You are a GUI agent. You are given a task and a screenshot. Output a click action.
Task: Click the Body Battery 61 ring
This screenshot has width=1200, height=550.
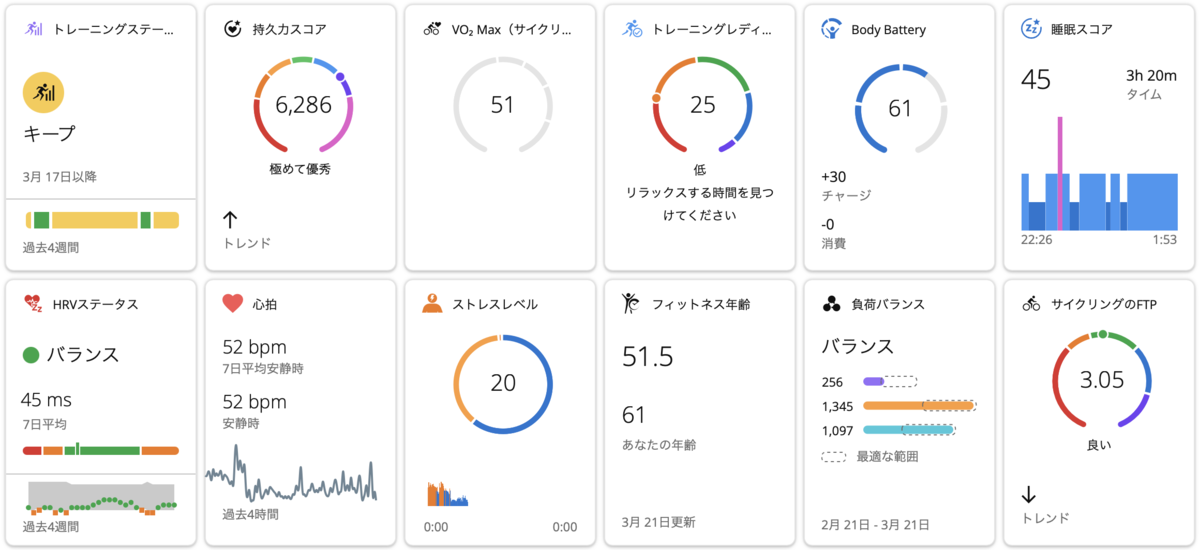click(x=900, y=108)
